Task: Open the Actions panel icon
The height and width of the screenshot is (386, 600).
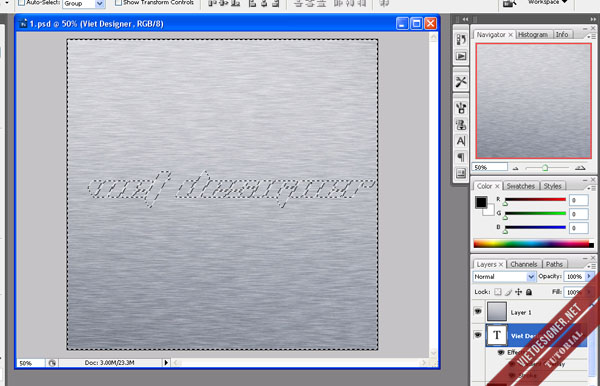Action: click(x=461, y=56)
